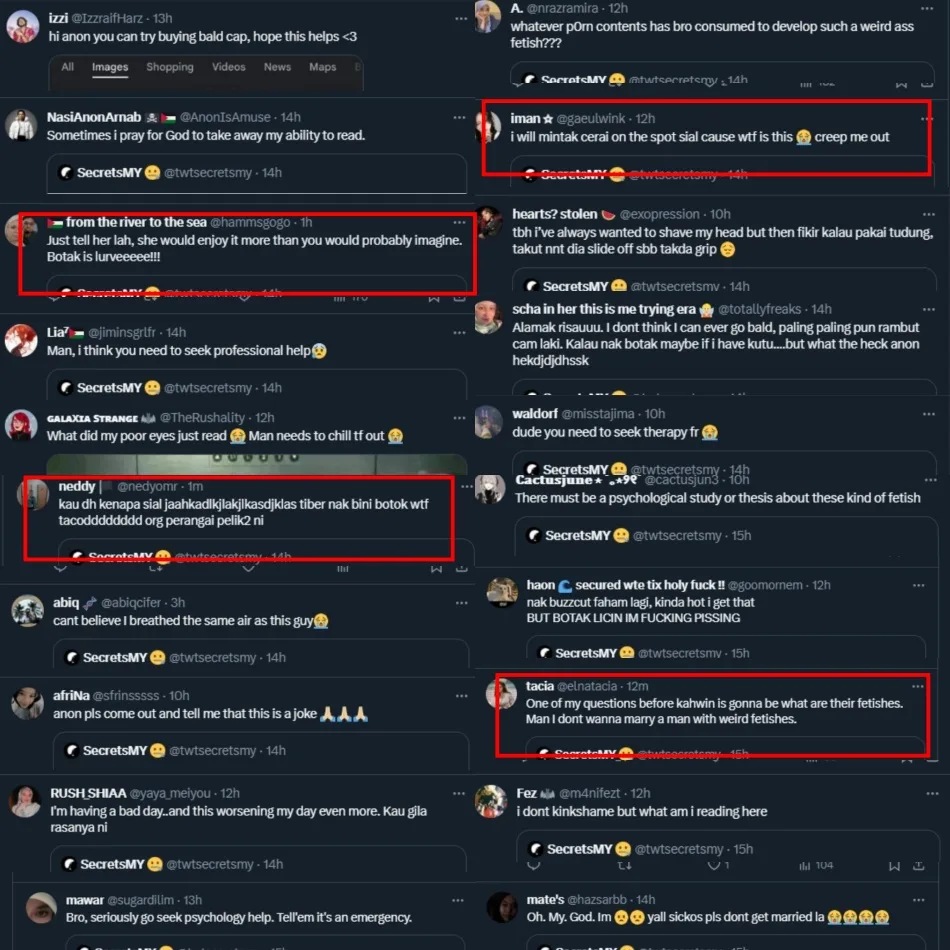Open the quoted SecretsMY post under Cactusjune
Image resolution: width=950 pixels, height=950 pixels.
[726, 536]
